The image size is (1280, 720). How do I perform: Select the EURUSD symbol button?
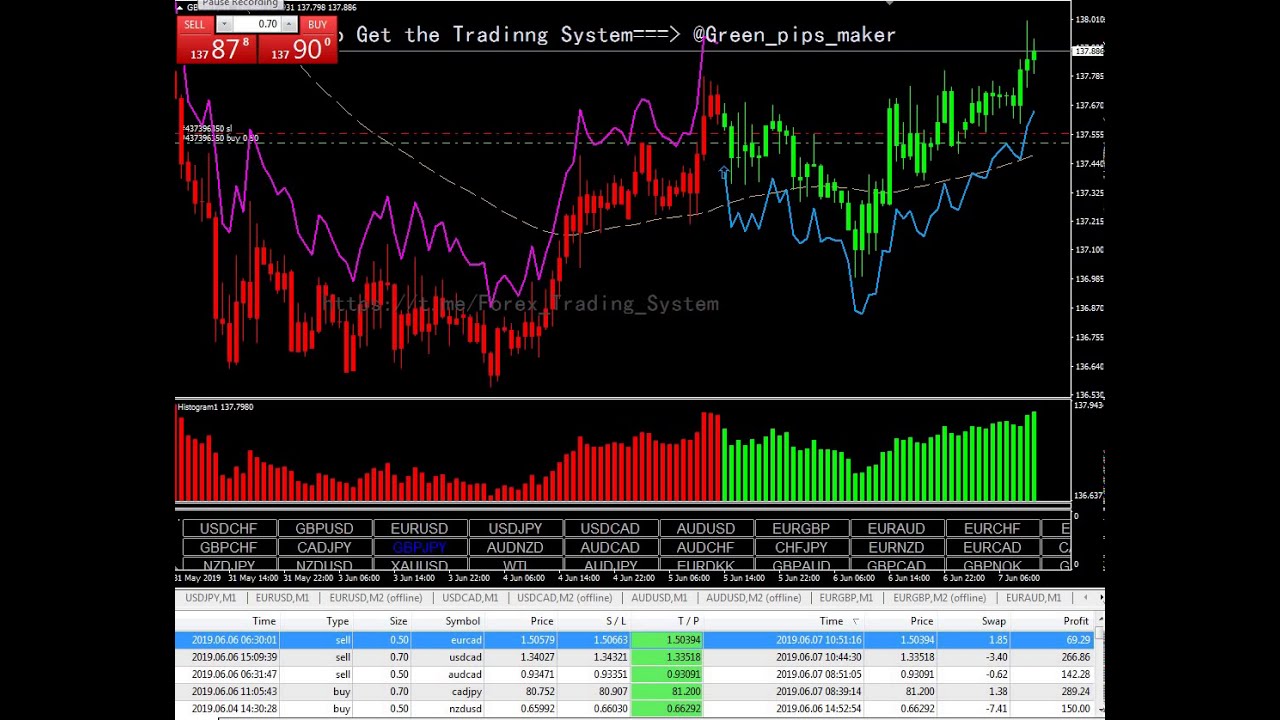419,528
